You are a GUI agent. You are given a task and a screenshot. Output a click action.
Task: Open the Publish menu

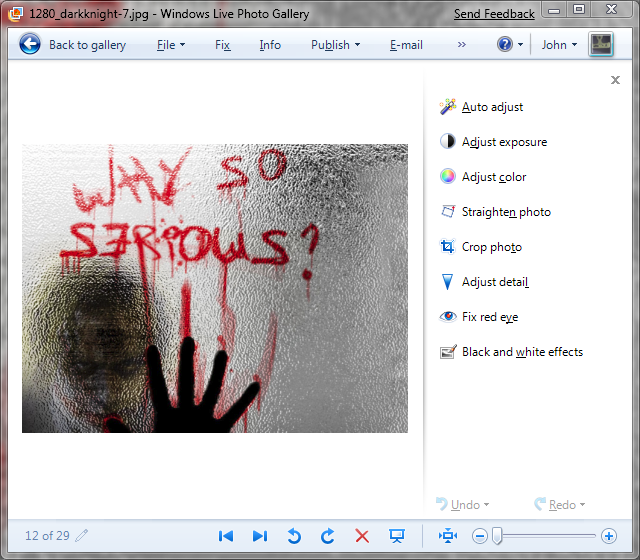coord(335,44)
